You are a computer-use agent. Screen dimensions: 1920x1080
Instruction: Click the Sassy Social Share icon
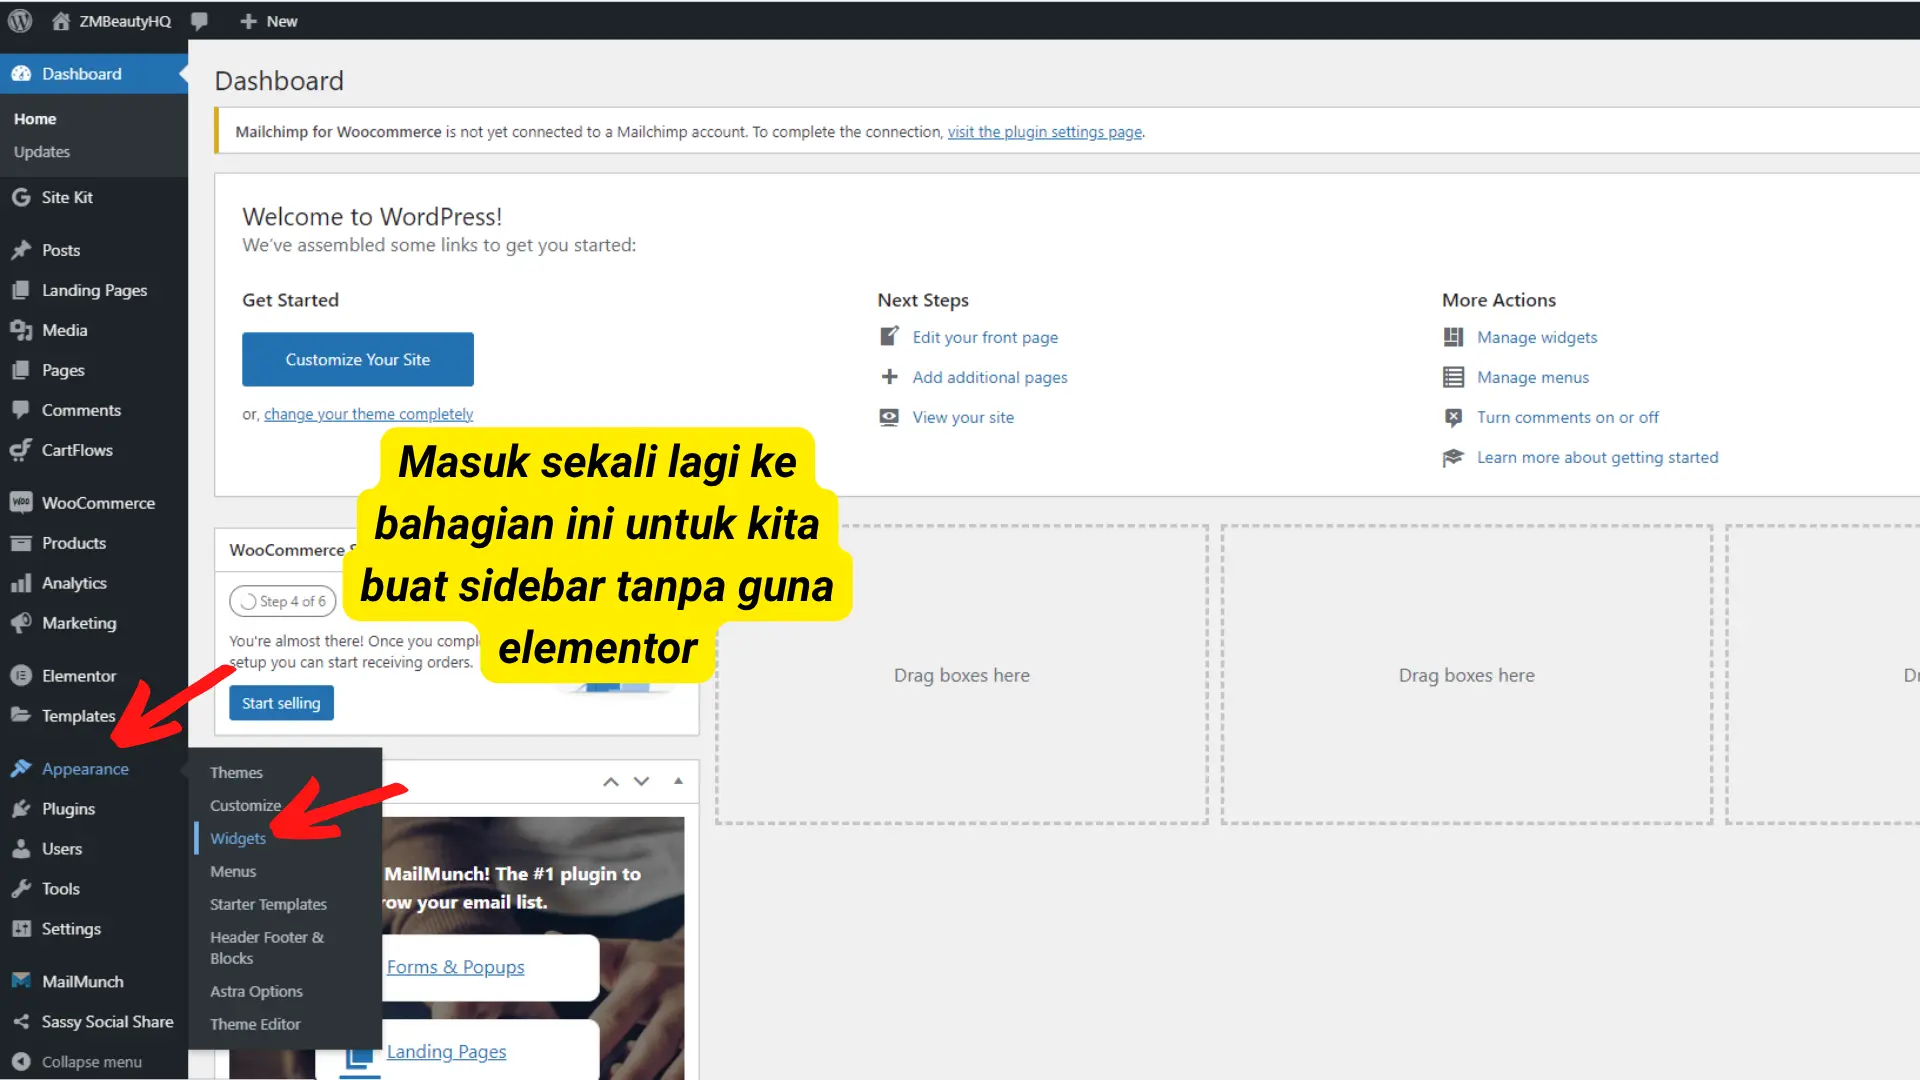(21, 1022)
